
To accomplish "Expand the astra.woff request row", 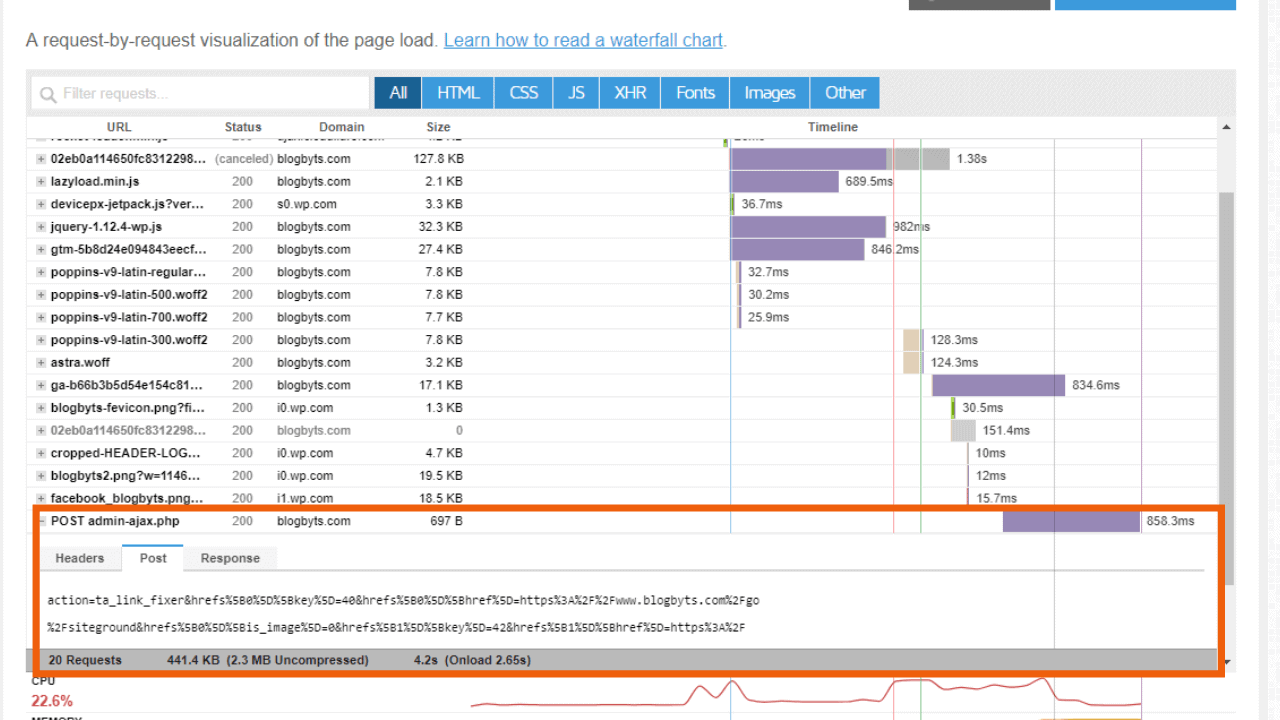I will coord(41,363).
